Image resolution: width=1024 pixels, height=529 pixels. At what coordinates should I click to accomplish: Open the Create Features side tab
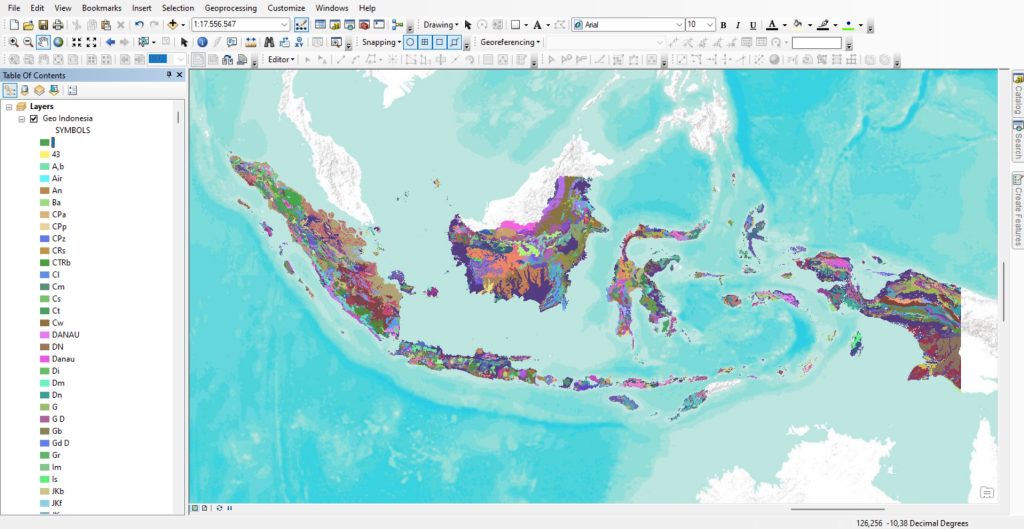pyautogui.click(x=1017, y=210)
